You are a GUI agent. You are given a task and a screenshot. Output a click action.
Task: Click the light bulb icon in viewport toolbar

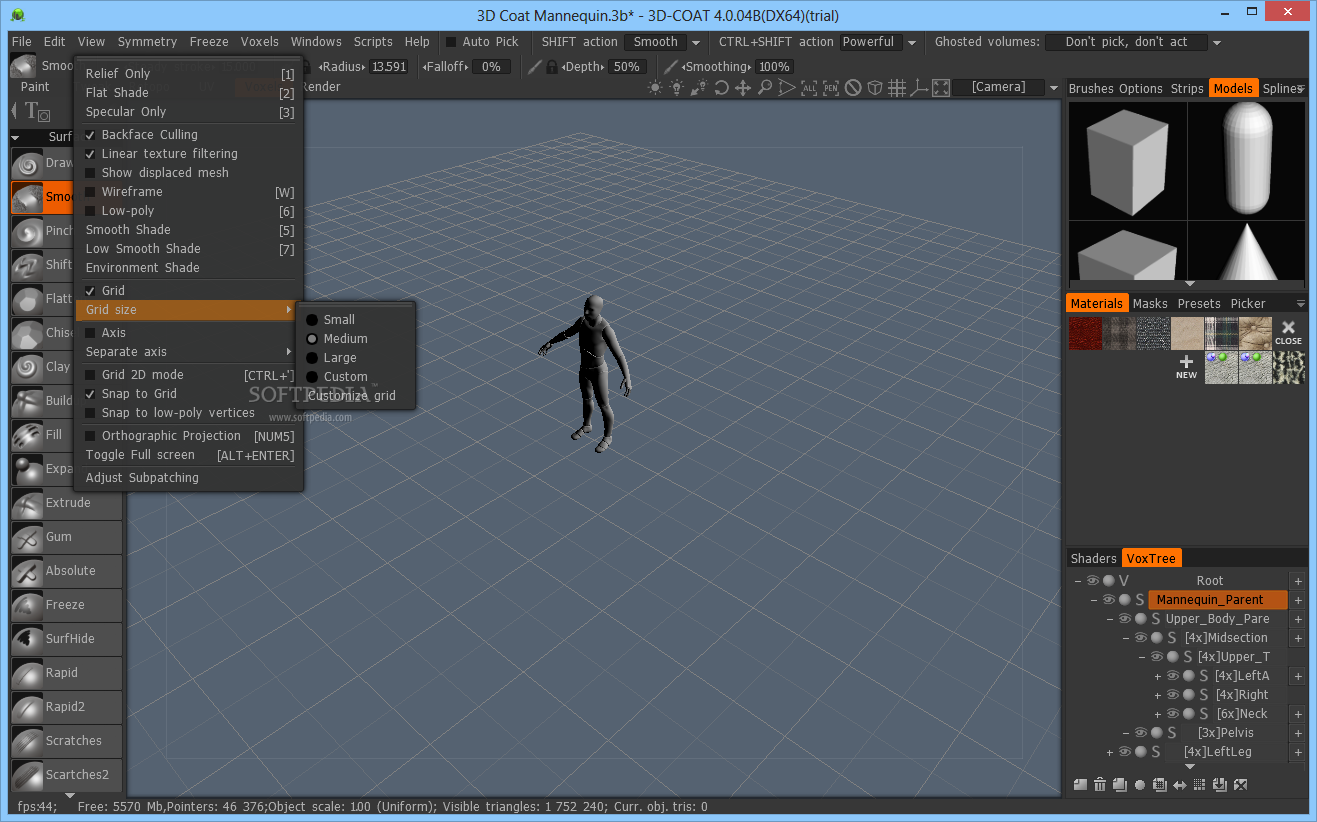click(x=677, y=88)
